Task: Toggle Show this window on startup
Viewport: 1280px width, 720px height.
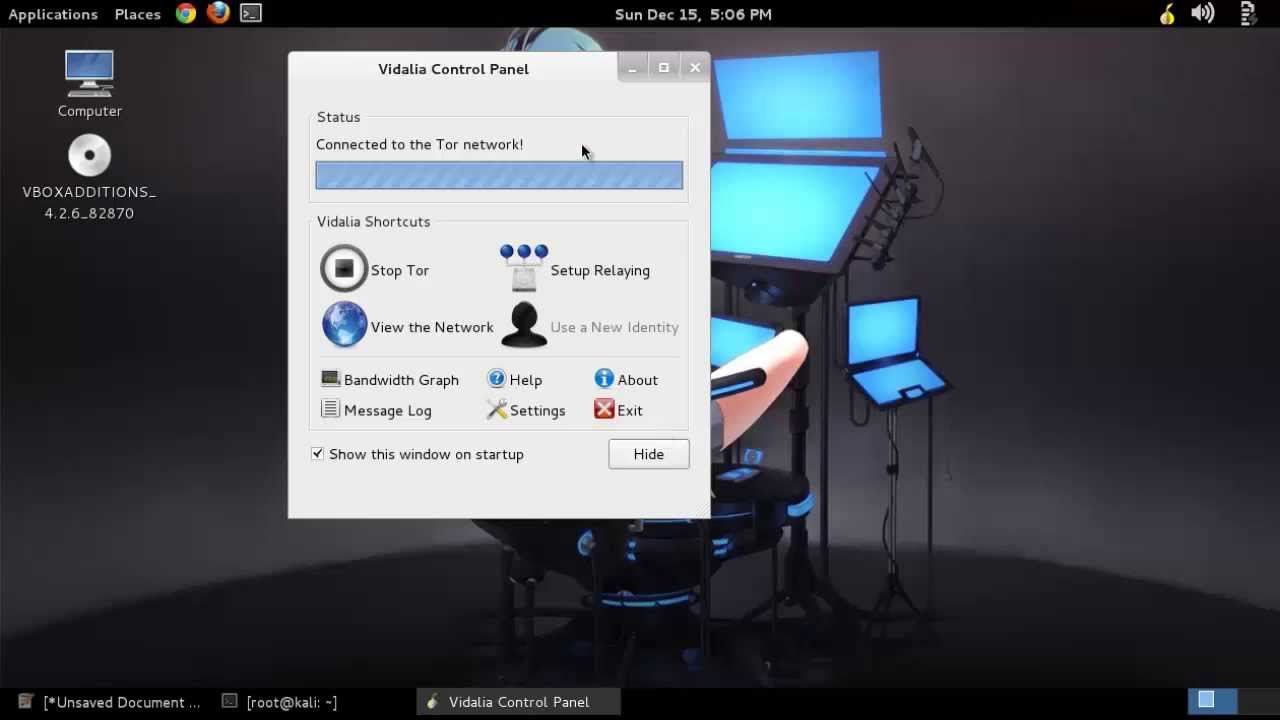Action: [318, 453]
